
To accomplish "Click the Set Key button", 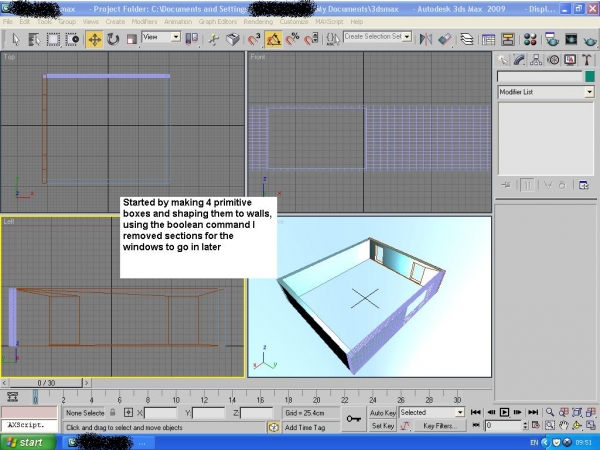I will [383, 426].
